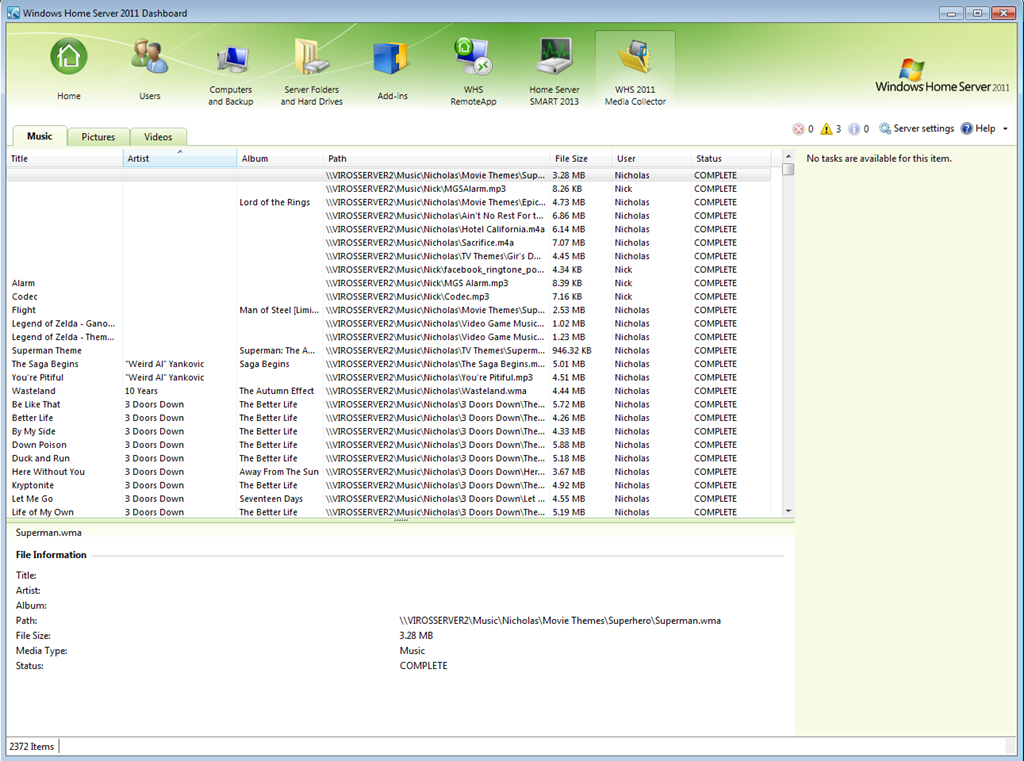This screenshot has width=1024, height=761.
Task: Select the 'Here Without You' row
Action: 389,472
